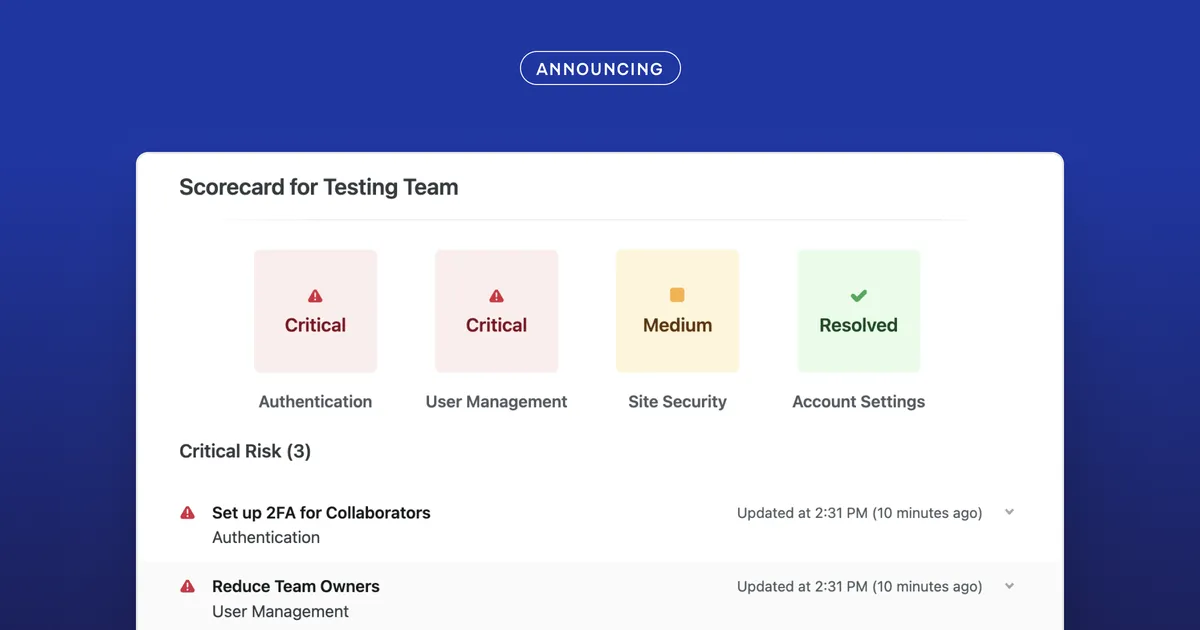This screenshot has width=1200, height=630.
Task: Click the Medium label under Site Security
Action: (677, 325)
